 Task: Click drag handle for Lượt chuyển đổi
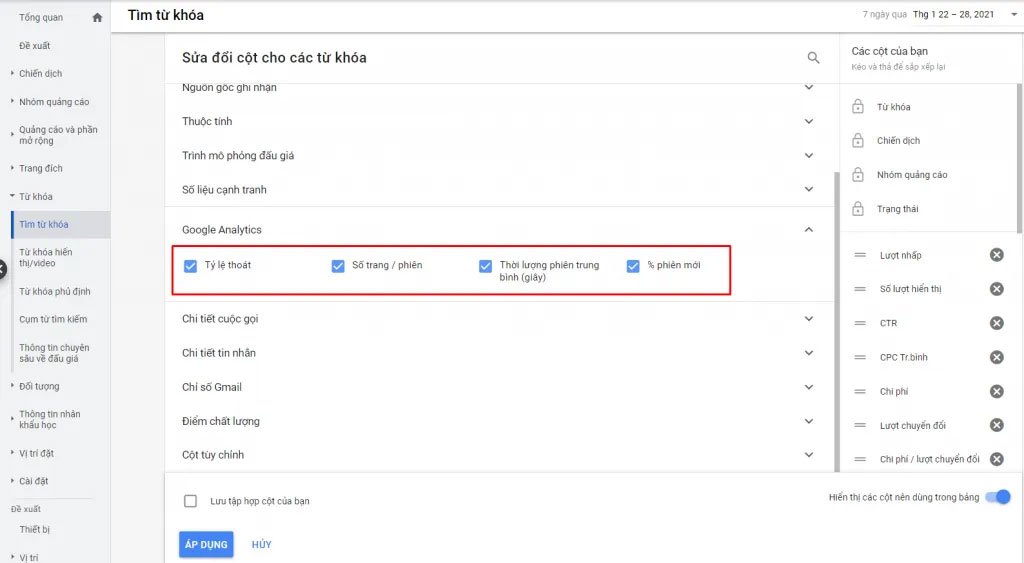point(860,425)
